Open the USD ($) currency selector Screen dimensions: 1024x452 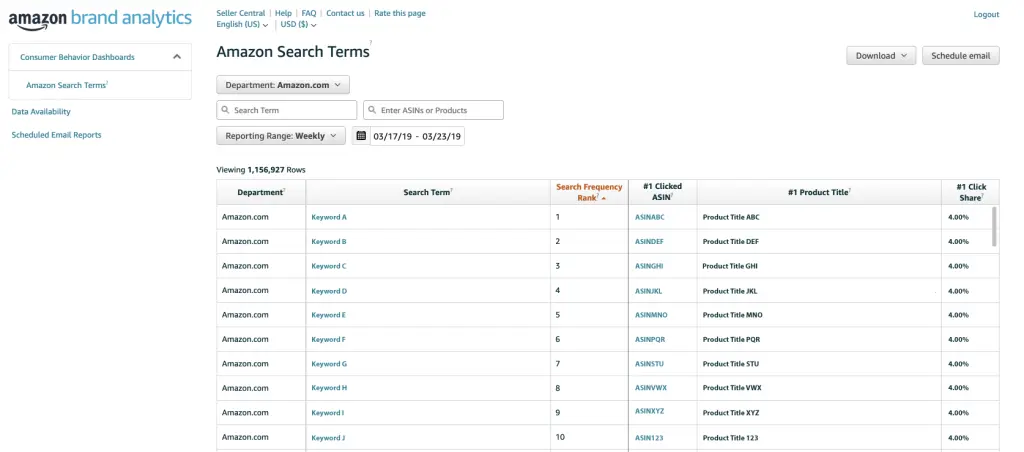298,25
